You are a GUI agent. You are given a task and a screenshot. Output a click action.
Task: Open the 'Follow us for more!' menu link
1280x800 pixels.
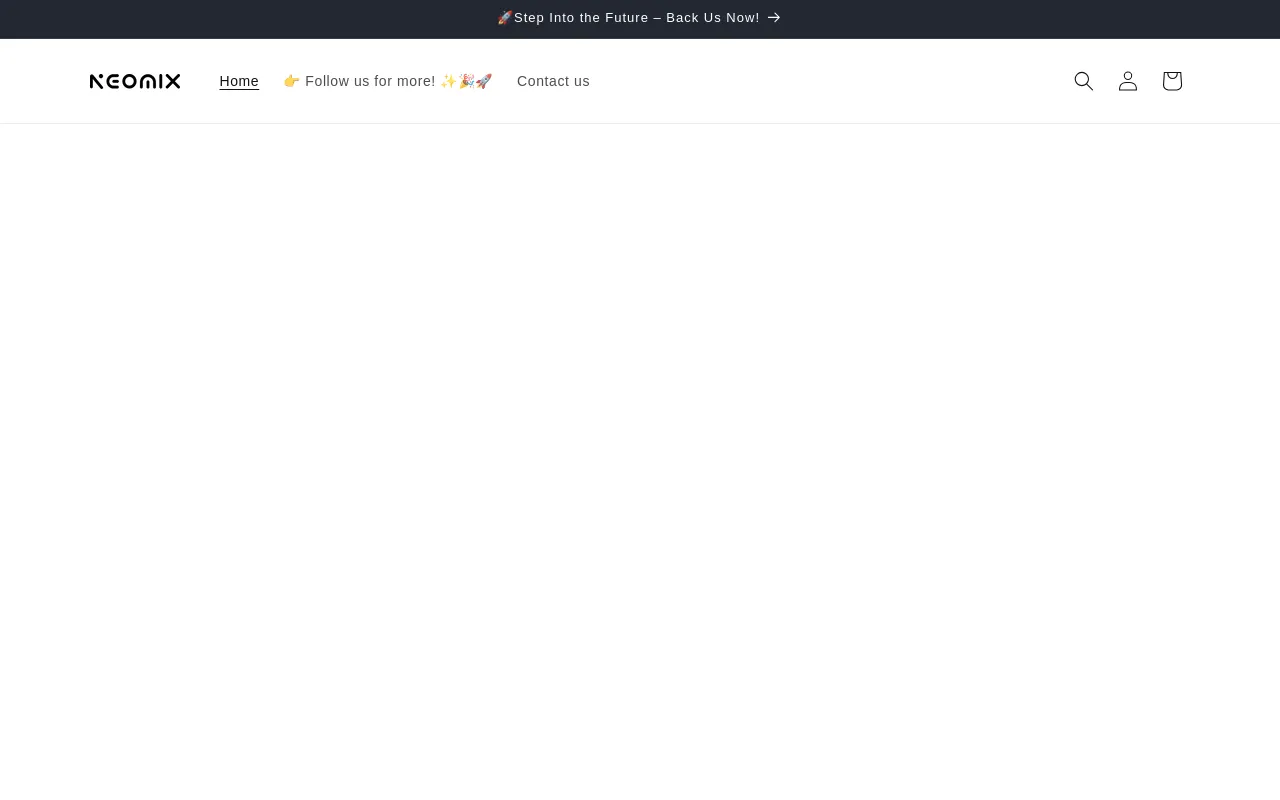(370, 81)
